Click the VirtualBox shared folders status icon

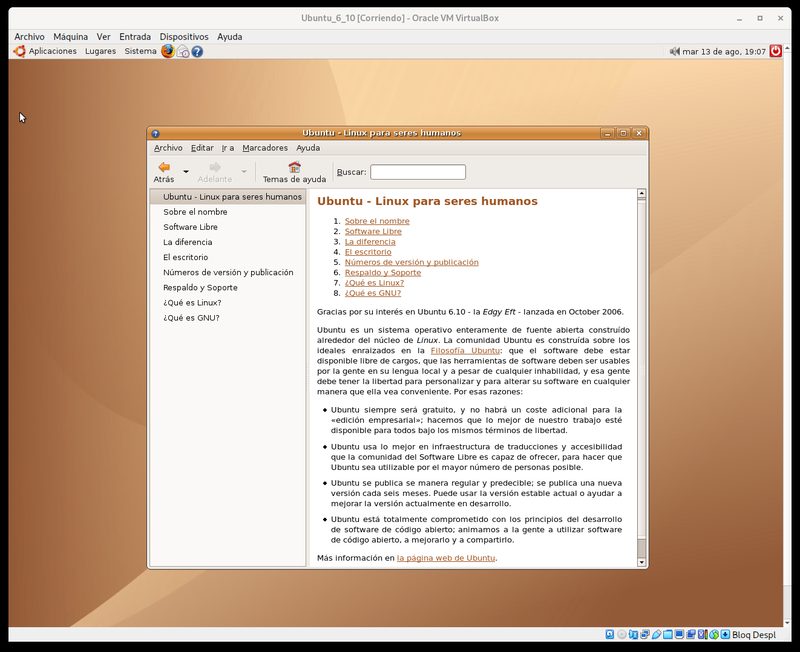click(x=668, y=634)
